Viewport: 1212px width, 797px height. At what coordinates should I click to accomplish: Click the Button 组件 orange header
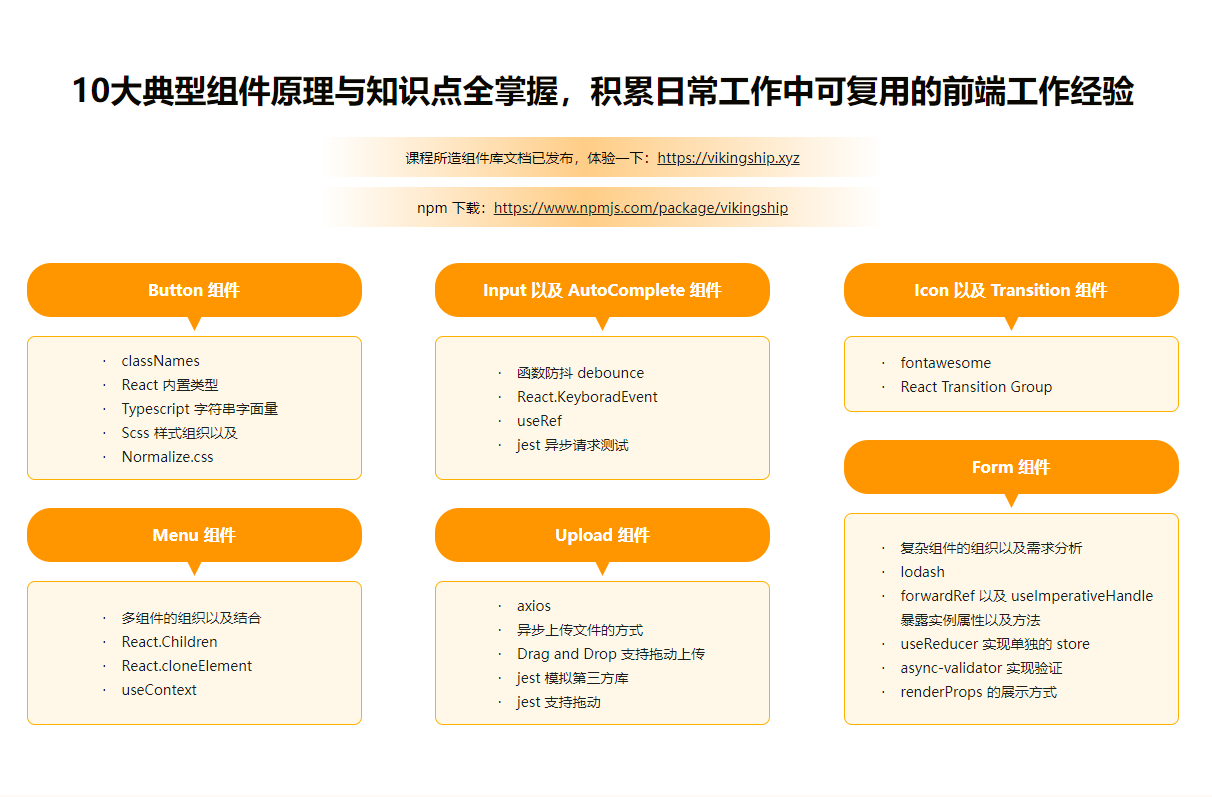click(194, 290)
